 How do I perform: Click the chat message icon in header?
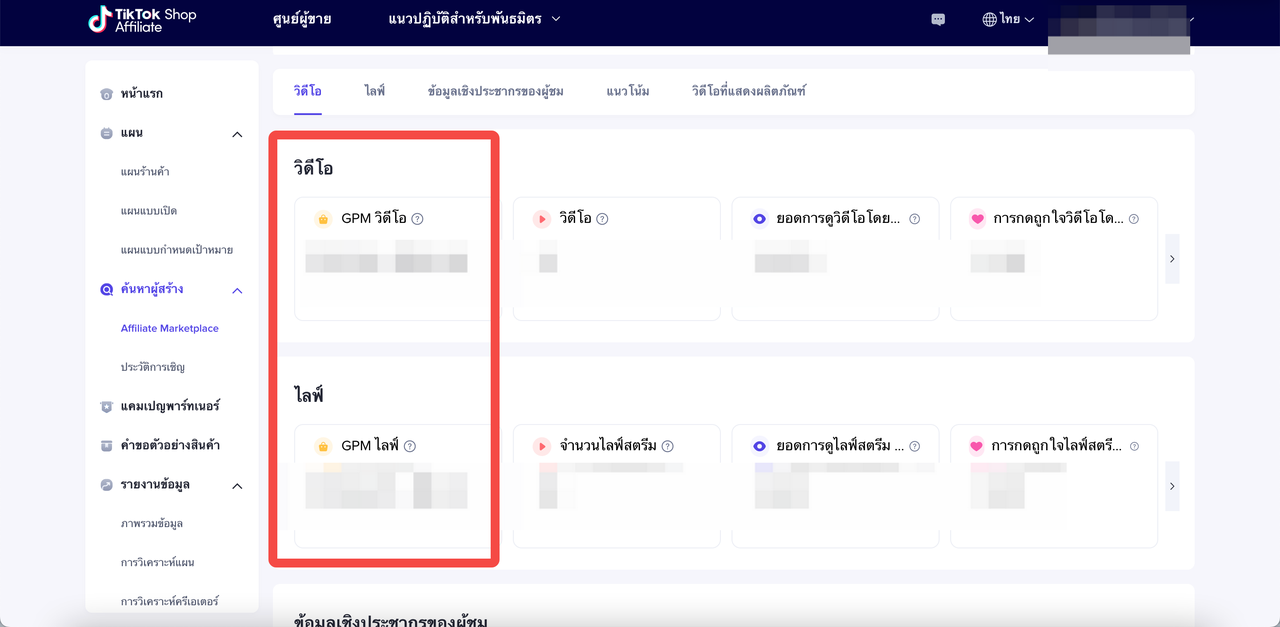(938, 19)
